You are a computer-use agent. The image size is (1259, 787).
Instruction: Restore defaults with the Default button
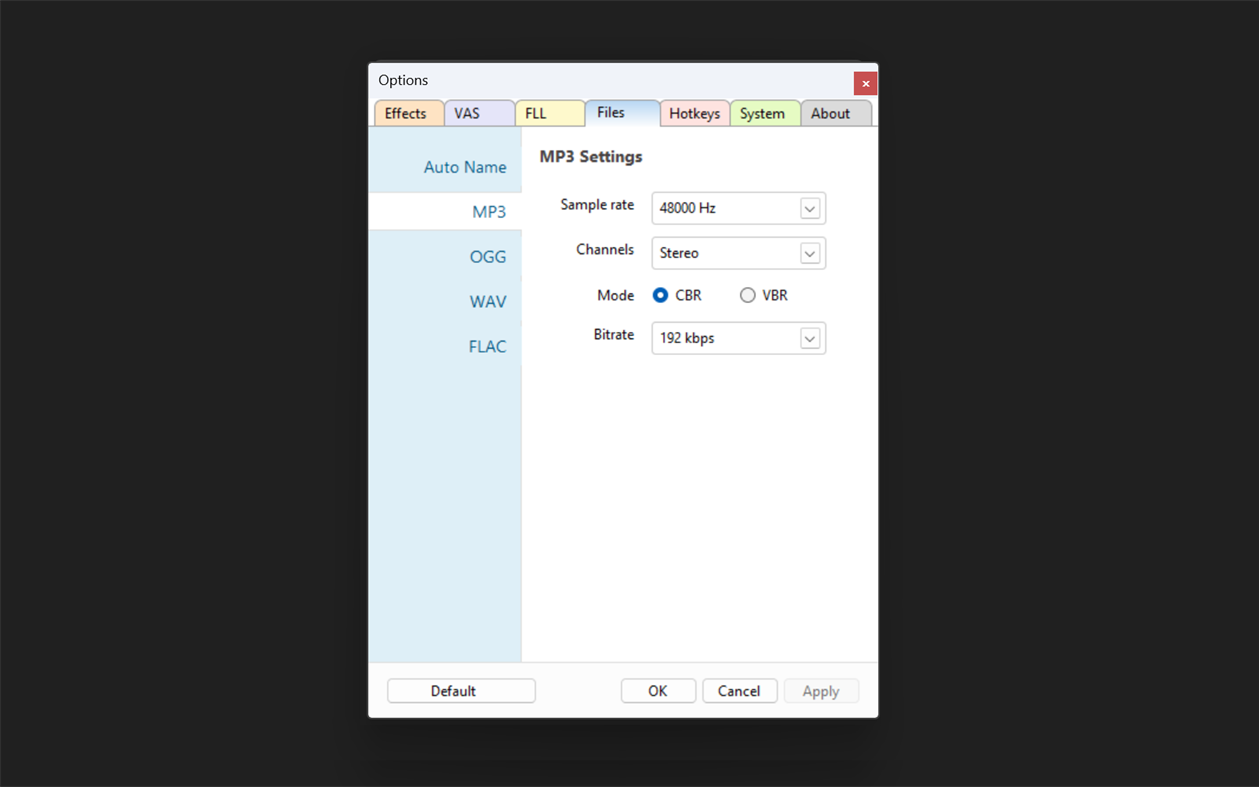(460, 690)
